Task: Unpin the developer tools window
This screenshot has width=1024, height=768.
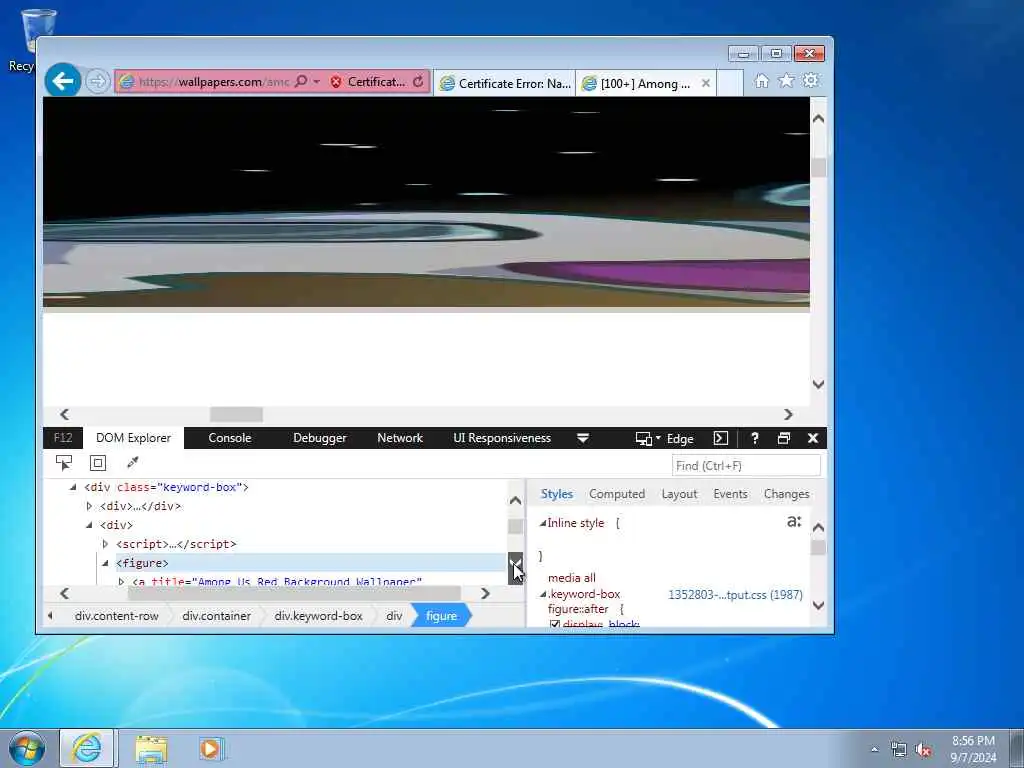Action: (784, 438)
